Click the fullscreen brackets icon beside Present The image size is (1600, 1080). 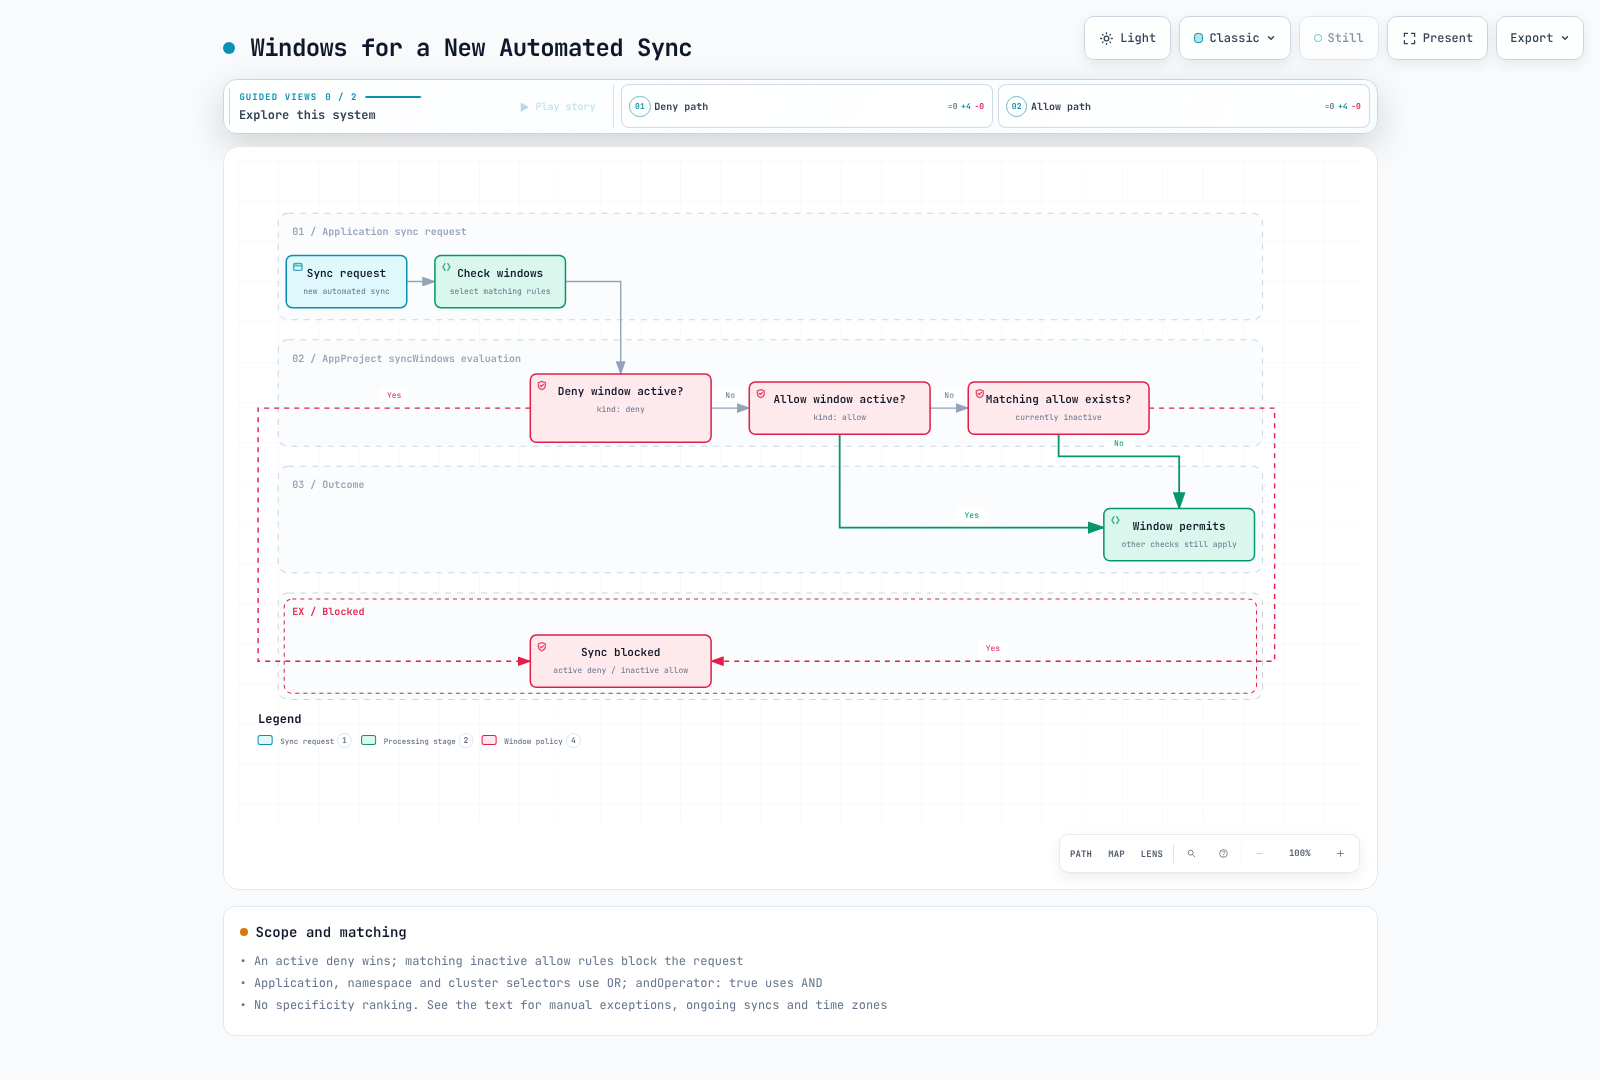click(1409, 38)
